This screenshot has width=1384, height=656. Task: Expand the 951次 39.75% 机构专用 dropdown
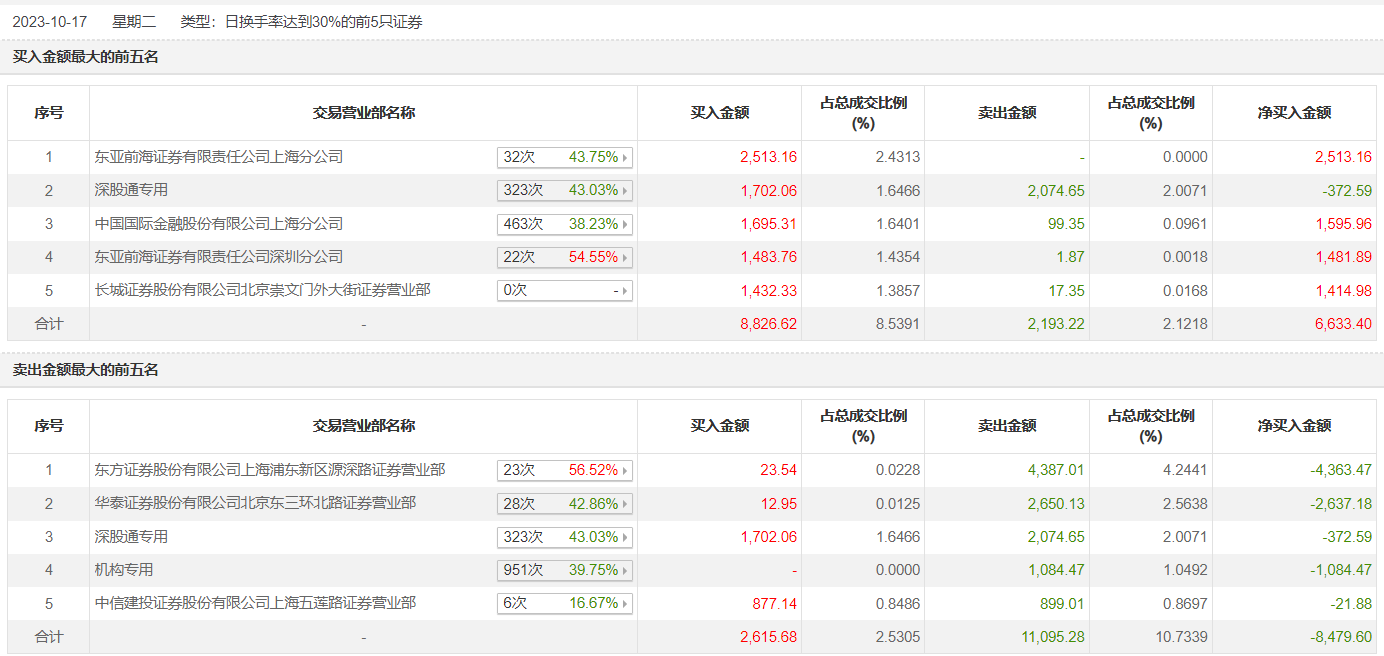(565, 570)
